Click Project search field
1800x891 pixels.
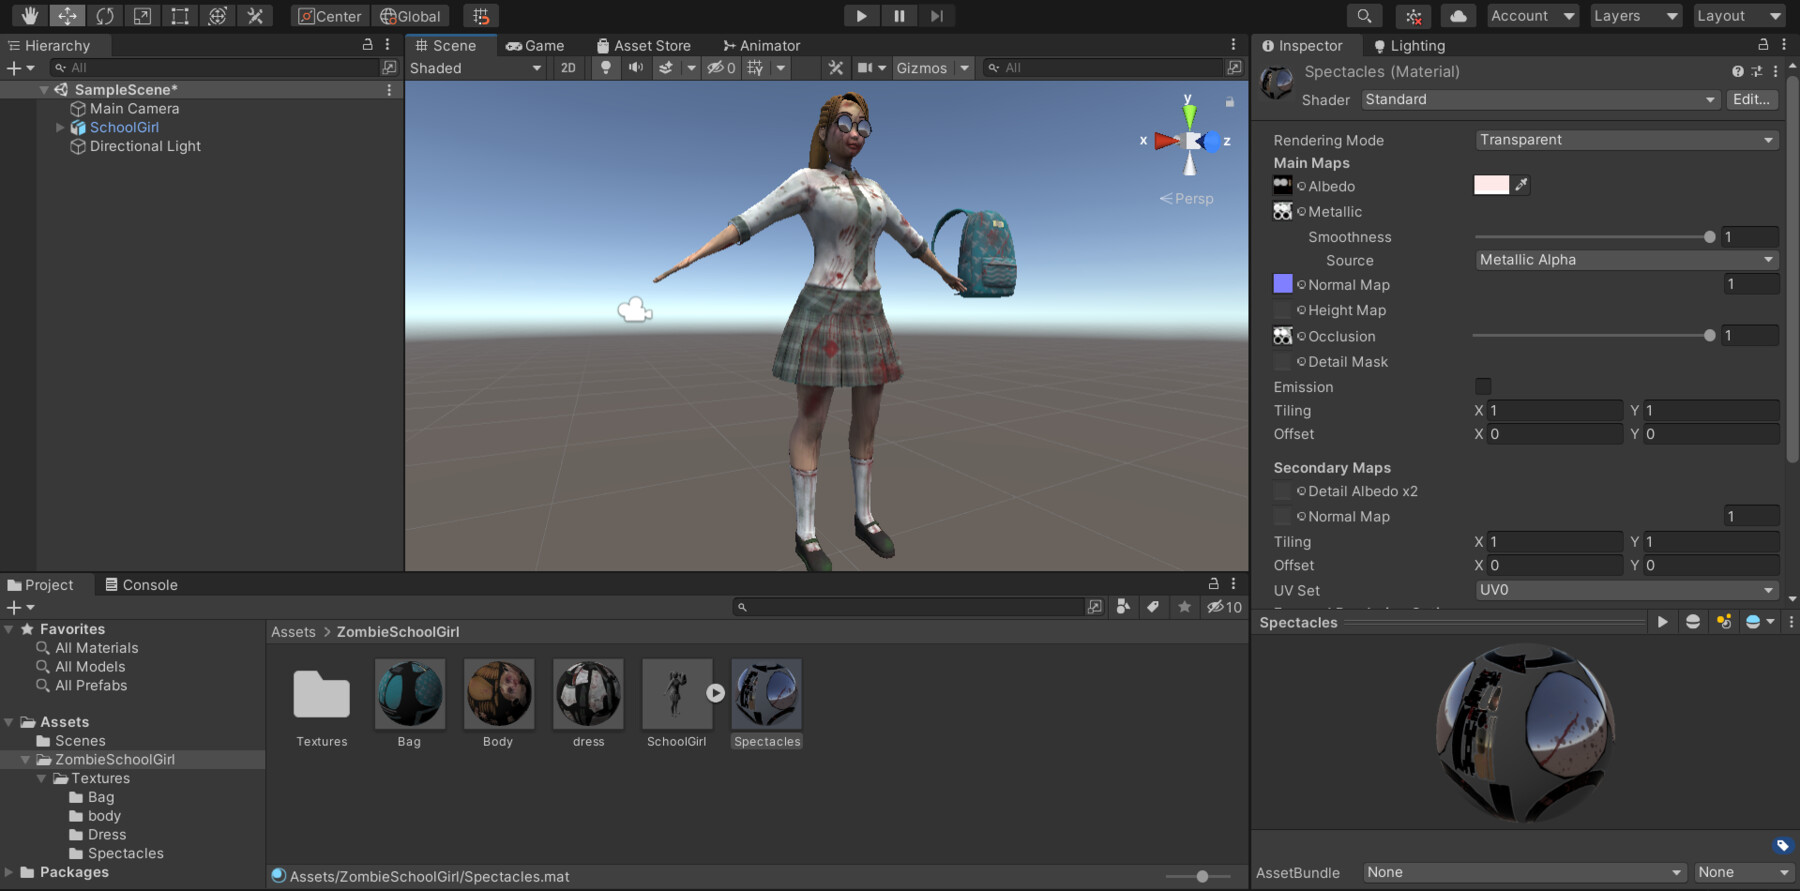pyautogui.click(x=909, y=607)
